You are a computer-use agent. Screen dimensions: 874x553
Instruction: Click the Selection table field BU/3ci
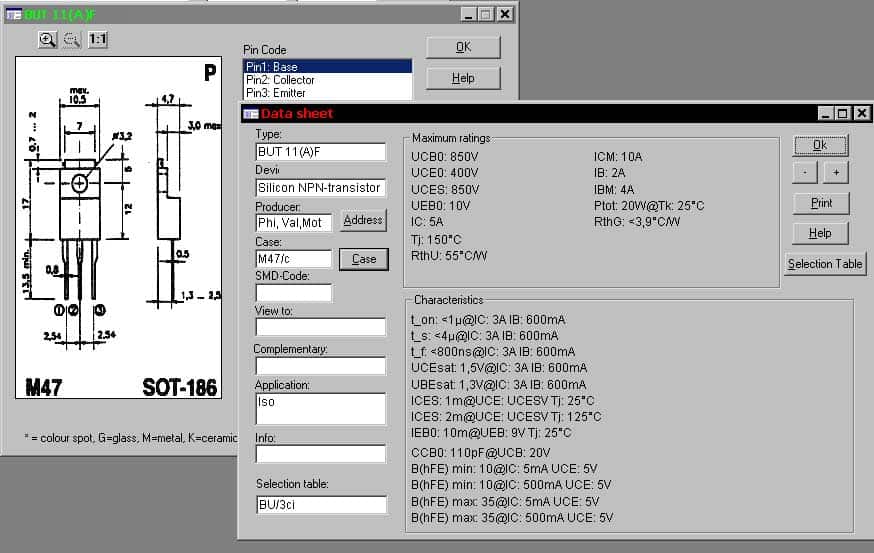click(322, 505)
